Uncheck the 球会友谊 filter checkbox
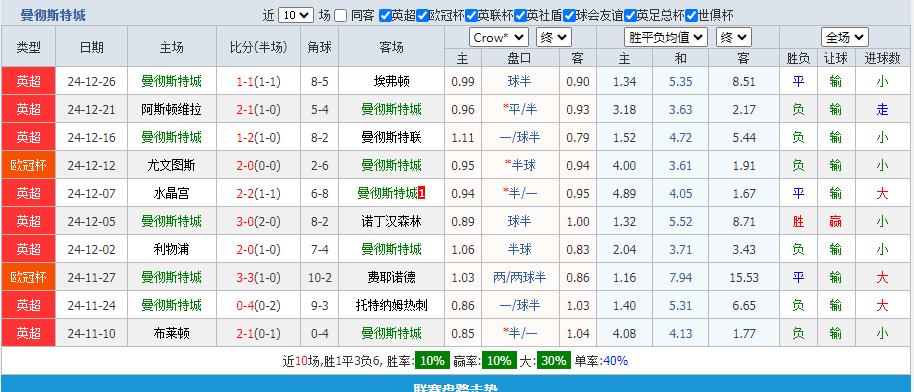This screenshot has width=914, height=392. click(570, 16)
